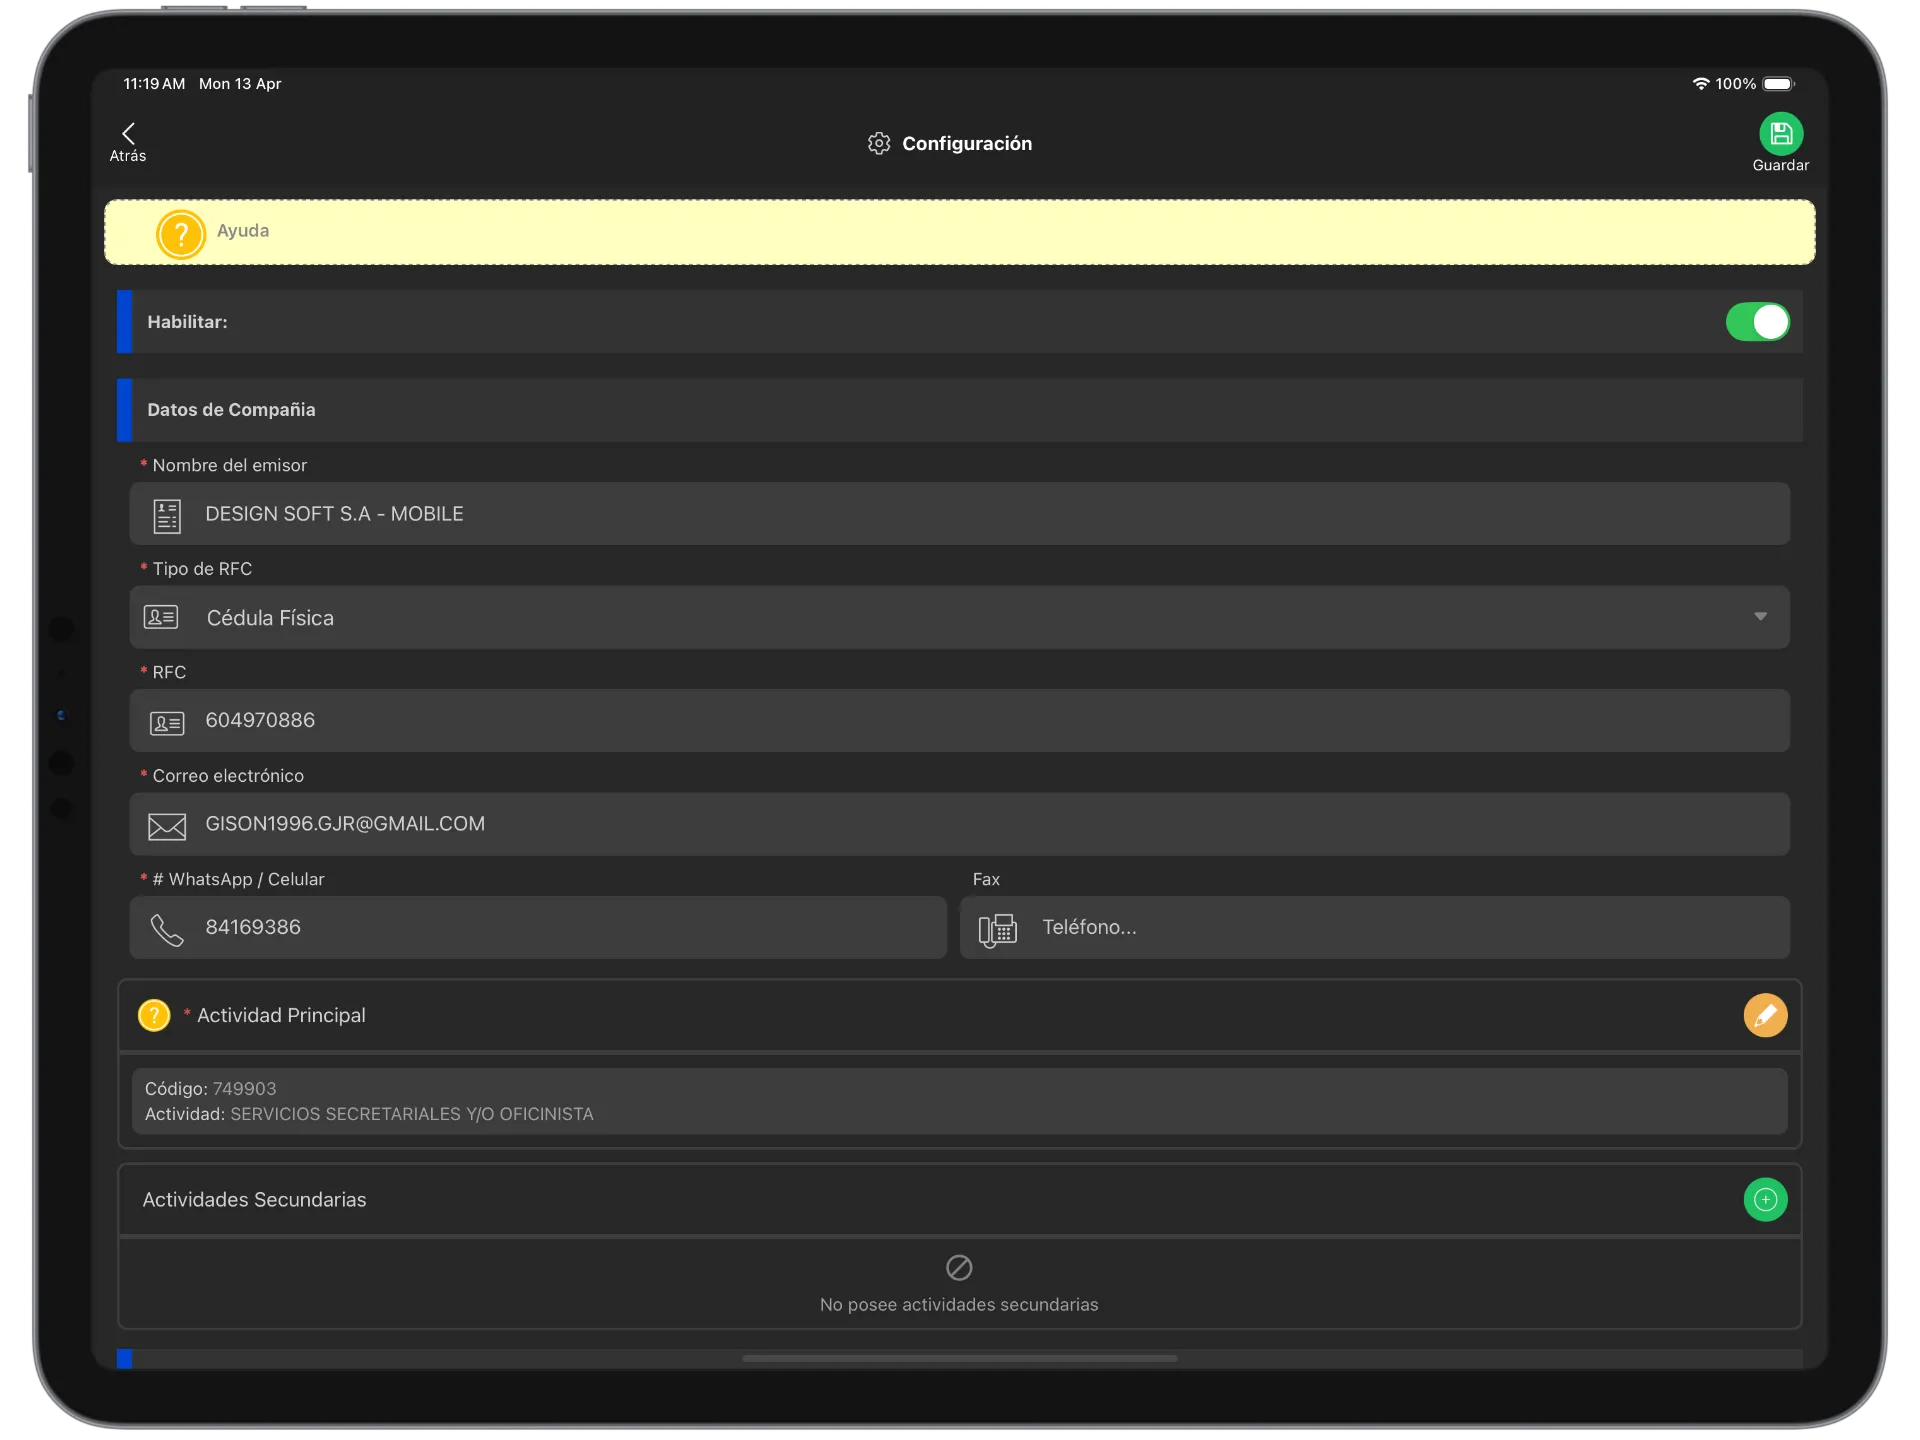Image resolution: width=1920 pixels, height=1440 pixels.
Task: Tap the question mark icon beside Actividad Principal
Action: [x=154, y=1015]
